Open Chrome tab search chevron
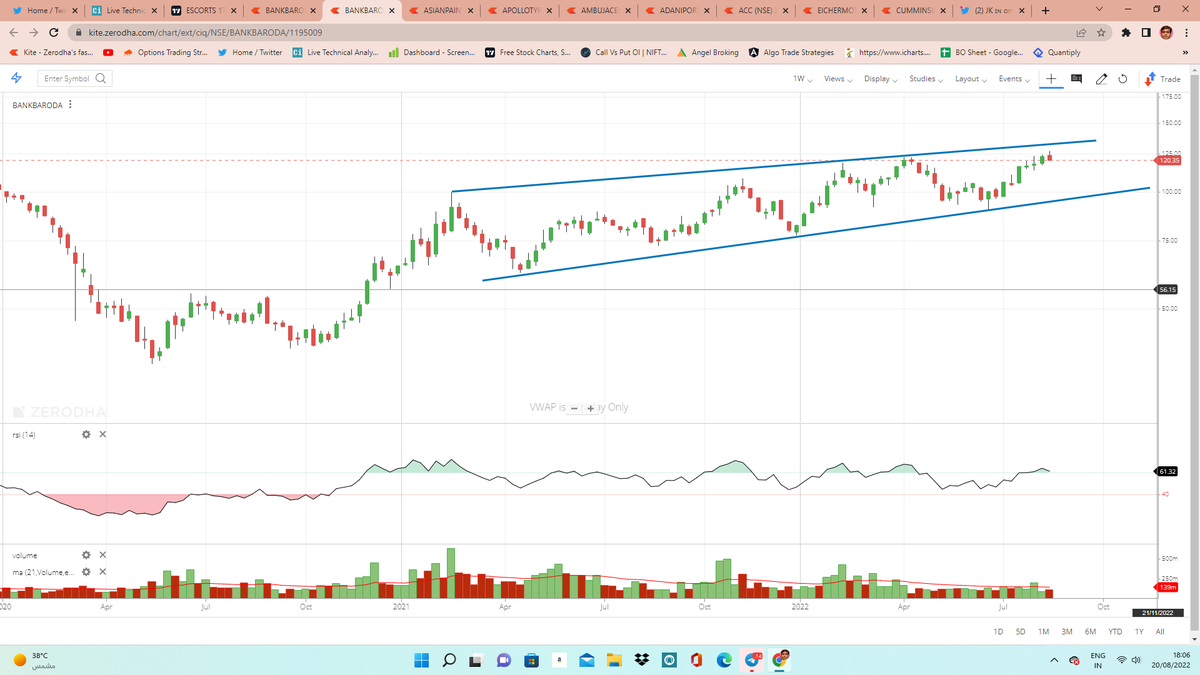This screenshot has height=675, width=1200. pos(1098,10)
